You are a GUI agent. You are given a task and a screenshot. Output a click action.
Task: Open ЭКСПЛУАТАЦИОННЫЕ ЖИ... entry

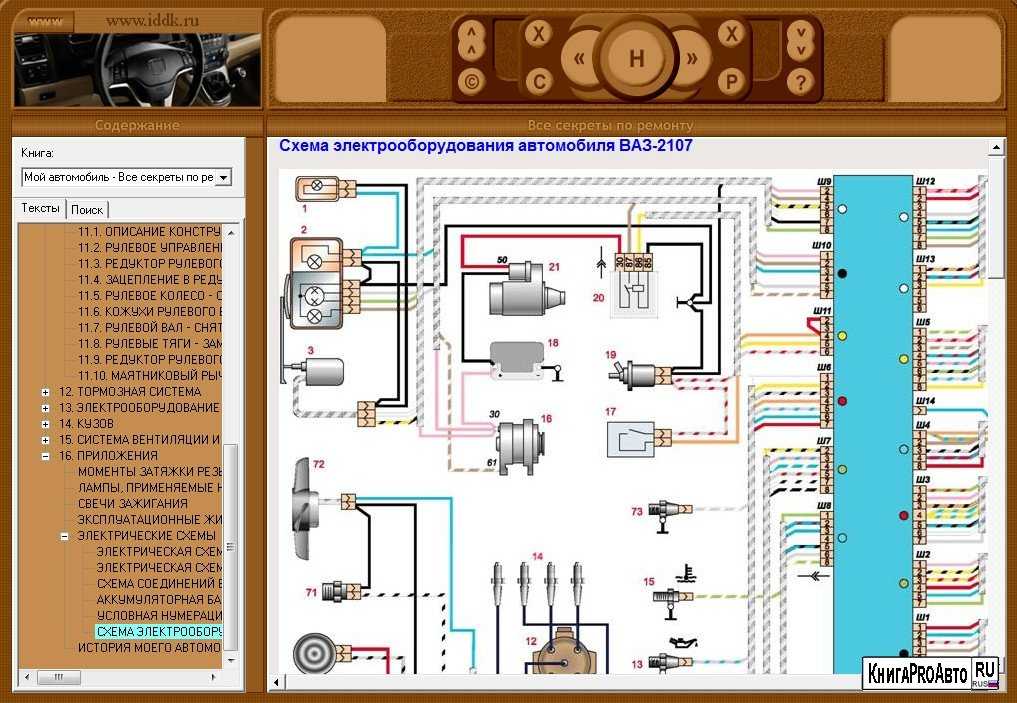pos(149,519)
